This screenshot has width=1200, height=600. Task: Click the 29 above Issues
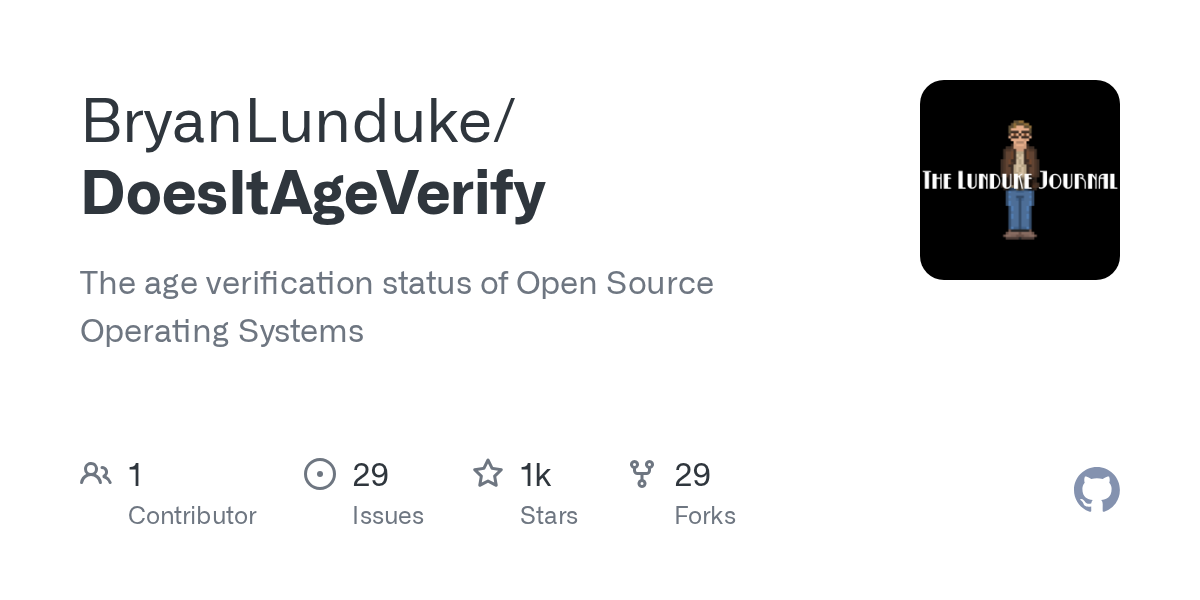[x=370, y=475]
